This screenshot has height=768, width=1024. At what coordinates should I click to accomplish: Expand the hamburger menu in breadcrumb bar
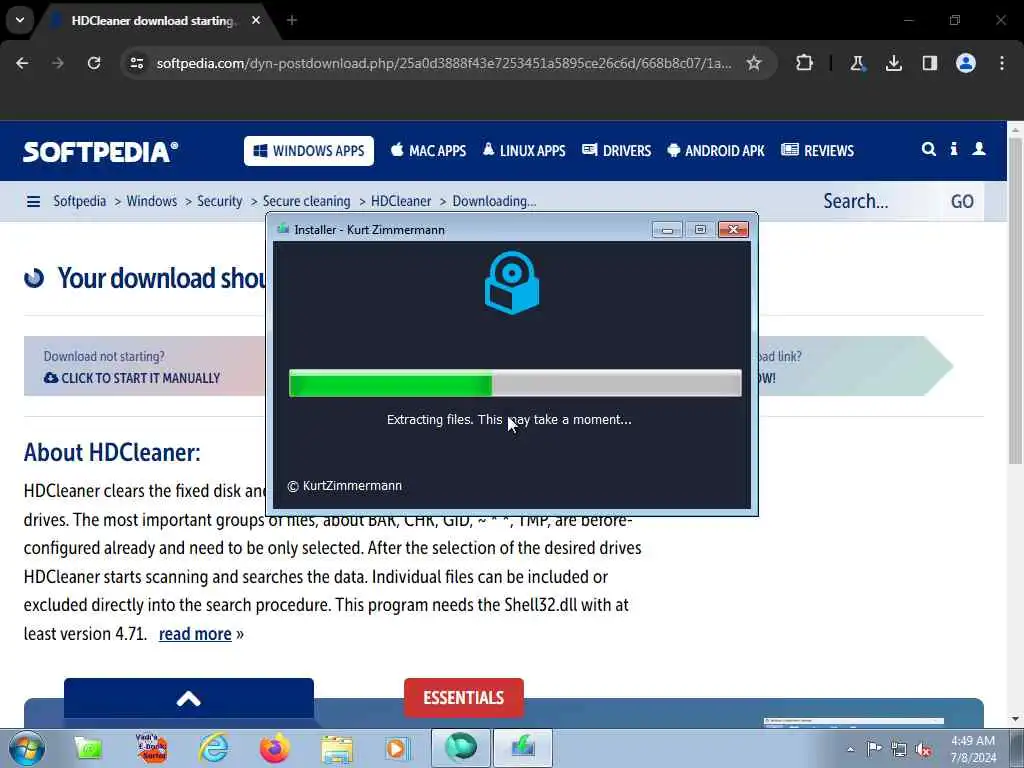point(33,201)
